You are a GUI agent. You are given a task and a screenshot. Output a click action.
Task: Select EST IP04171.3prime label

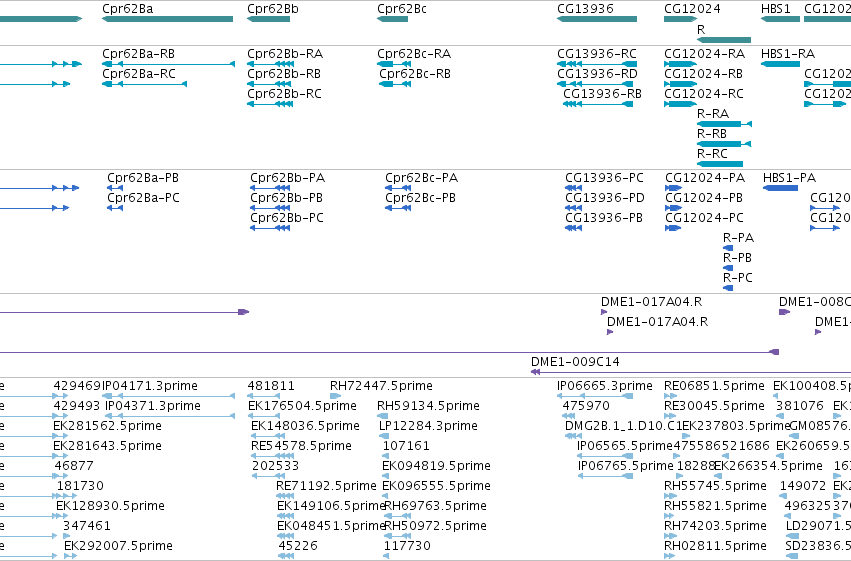150,386
